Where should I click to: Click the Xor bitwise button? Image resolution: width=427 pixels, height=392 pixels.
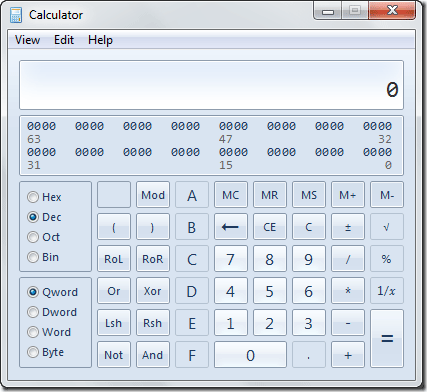[x=153, y=291]
